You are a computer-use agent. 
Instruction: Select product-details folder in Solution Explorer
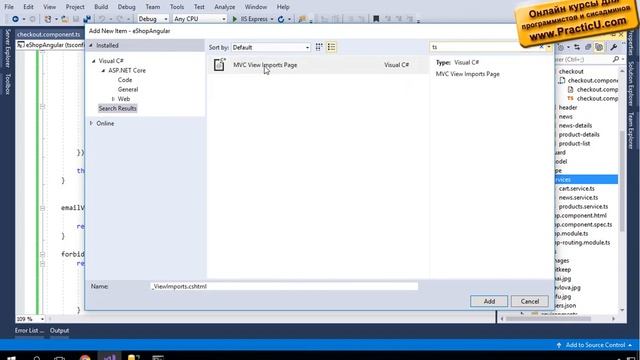[579, 135]
